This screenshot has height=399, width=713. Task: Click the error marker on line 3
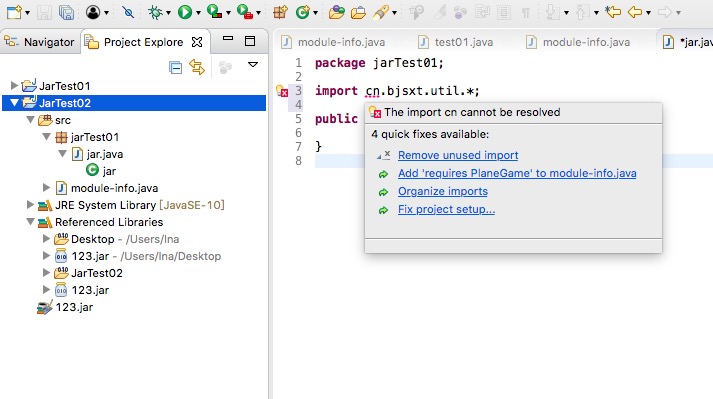282,91
